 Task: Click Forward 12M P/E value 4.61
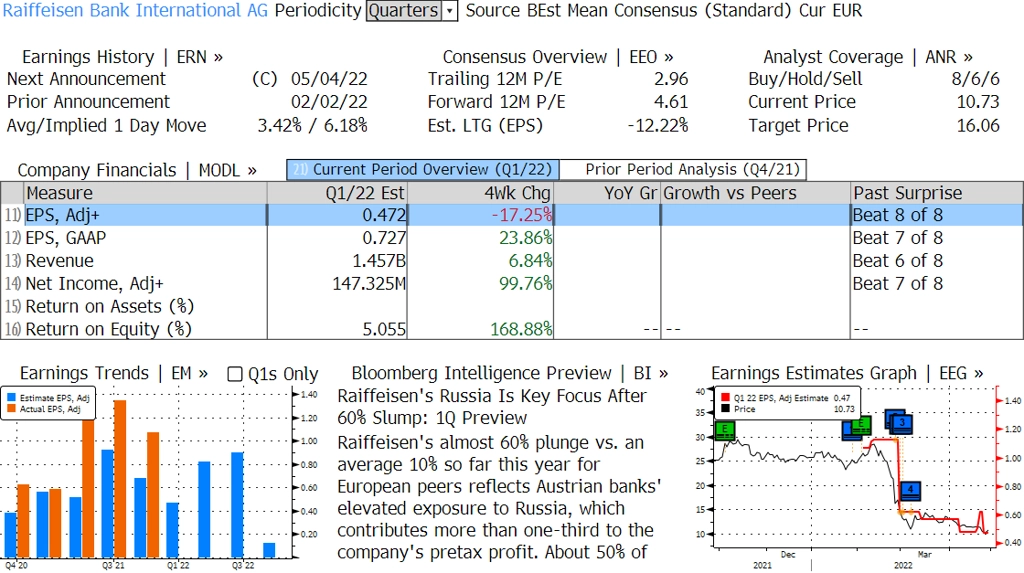tap(671, 102)
